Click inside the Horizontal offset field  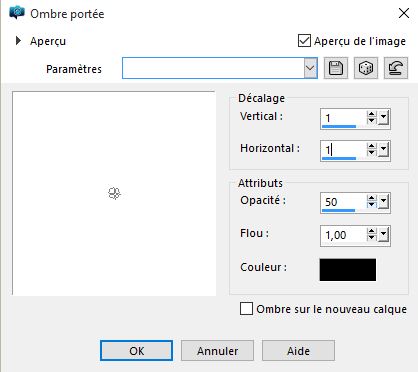coord(343,150)
